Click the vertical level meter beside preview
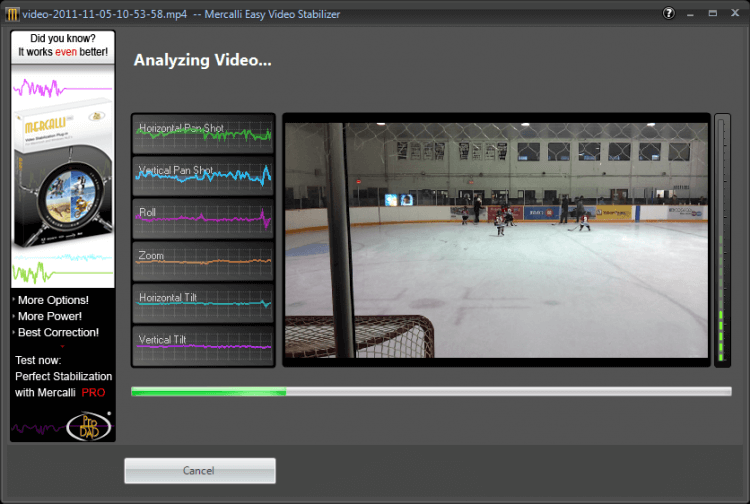The width and height of the screenshot is (750, 504). coord(722,240)
